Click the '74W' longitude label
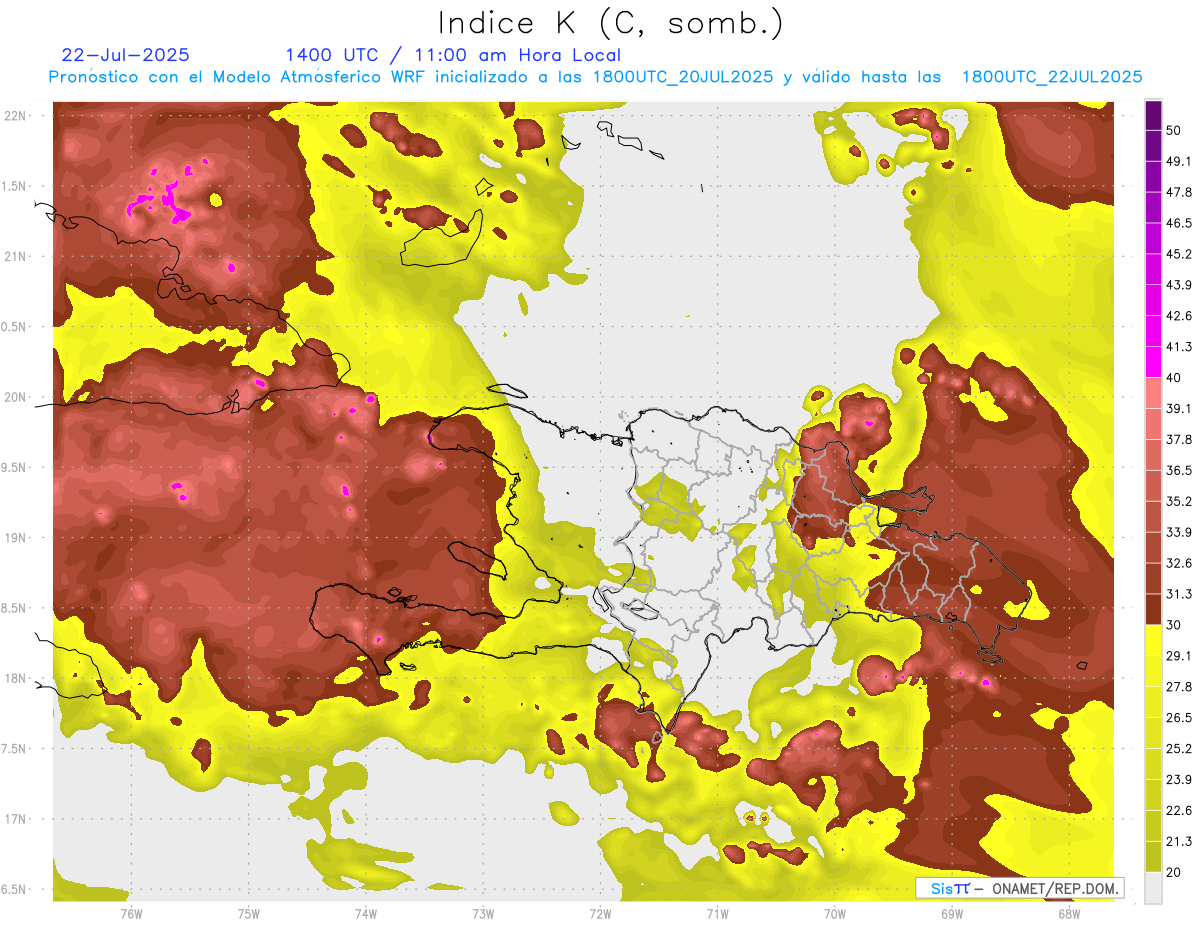The width and height of the screenshot is (1200, 927). tap(366, 914)
